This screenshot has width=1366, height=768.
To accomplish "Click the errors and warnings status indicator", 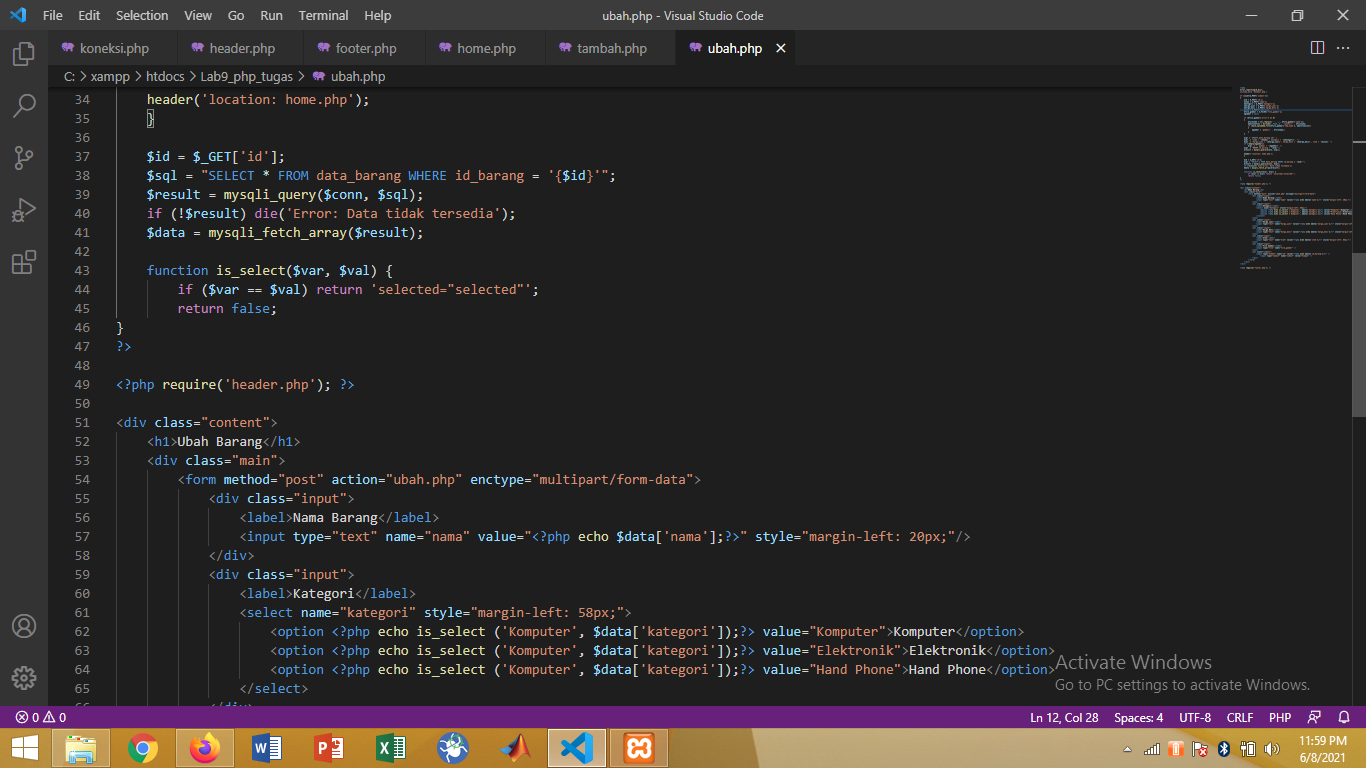I will click(x=40, y=717).
